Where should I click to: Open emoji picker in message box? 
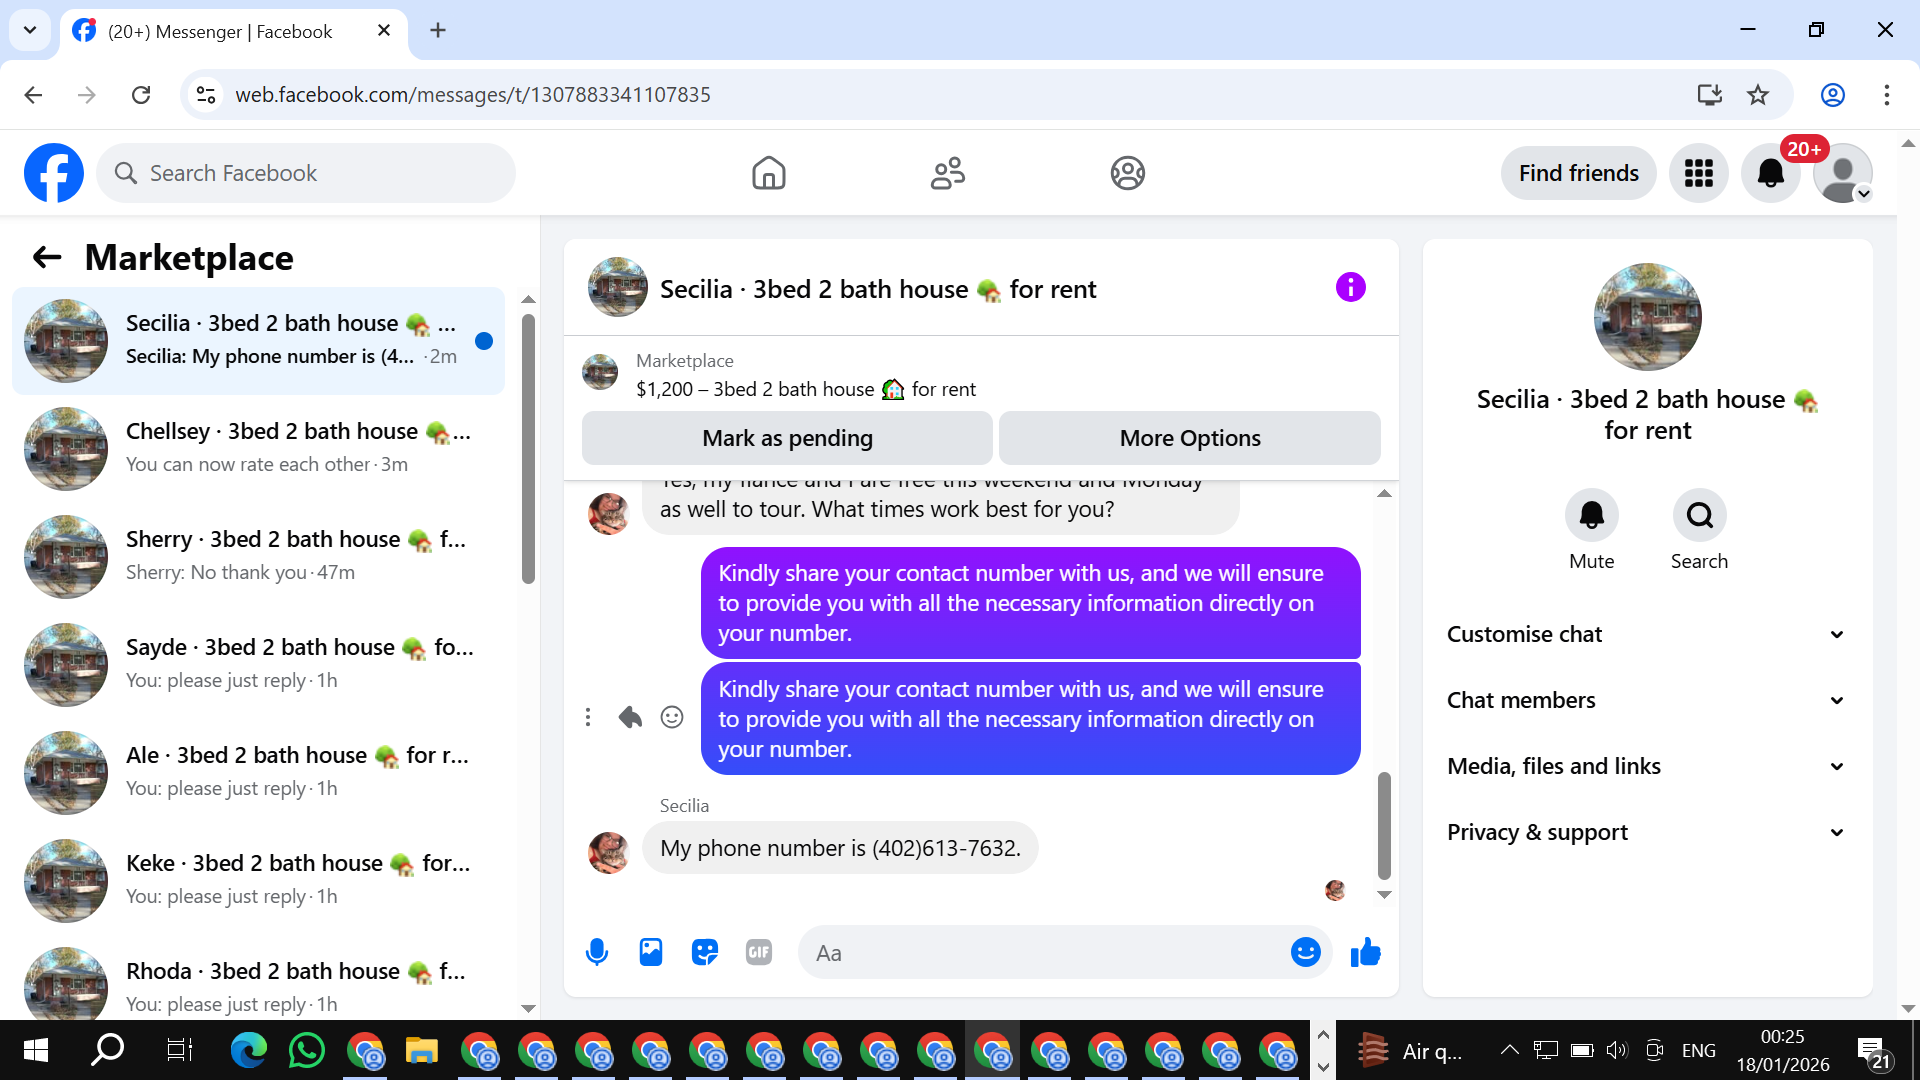click(x=1305, y=952)
